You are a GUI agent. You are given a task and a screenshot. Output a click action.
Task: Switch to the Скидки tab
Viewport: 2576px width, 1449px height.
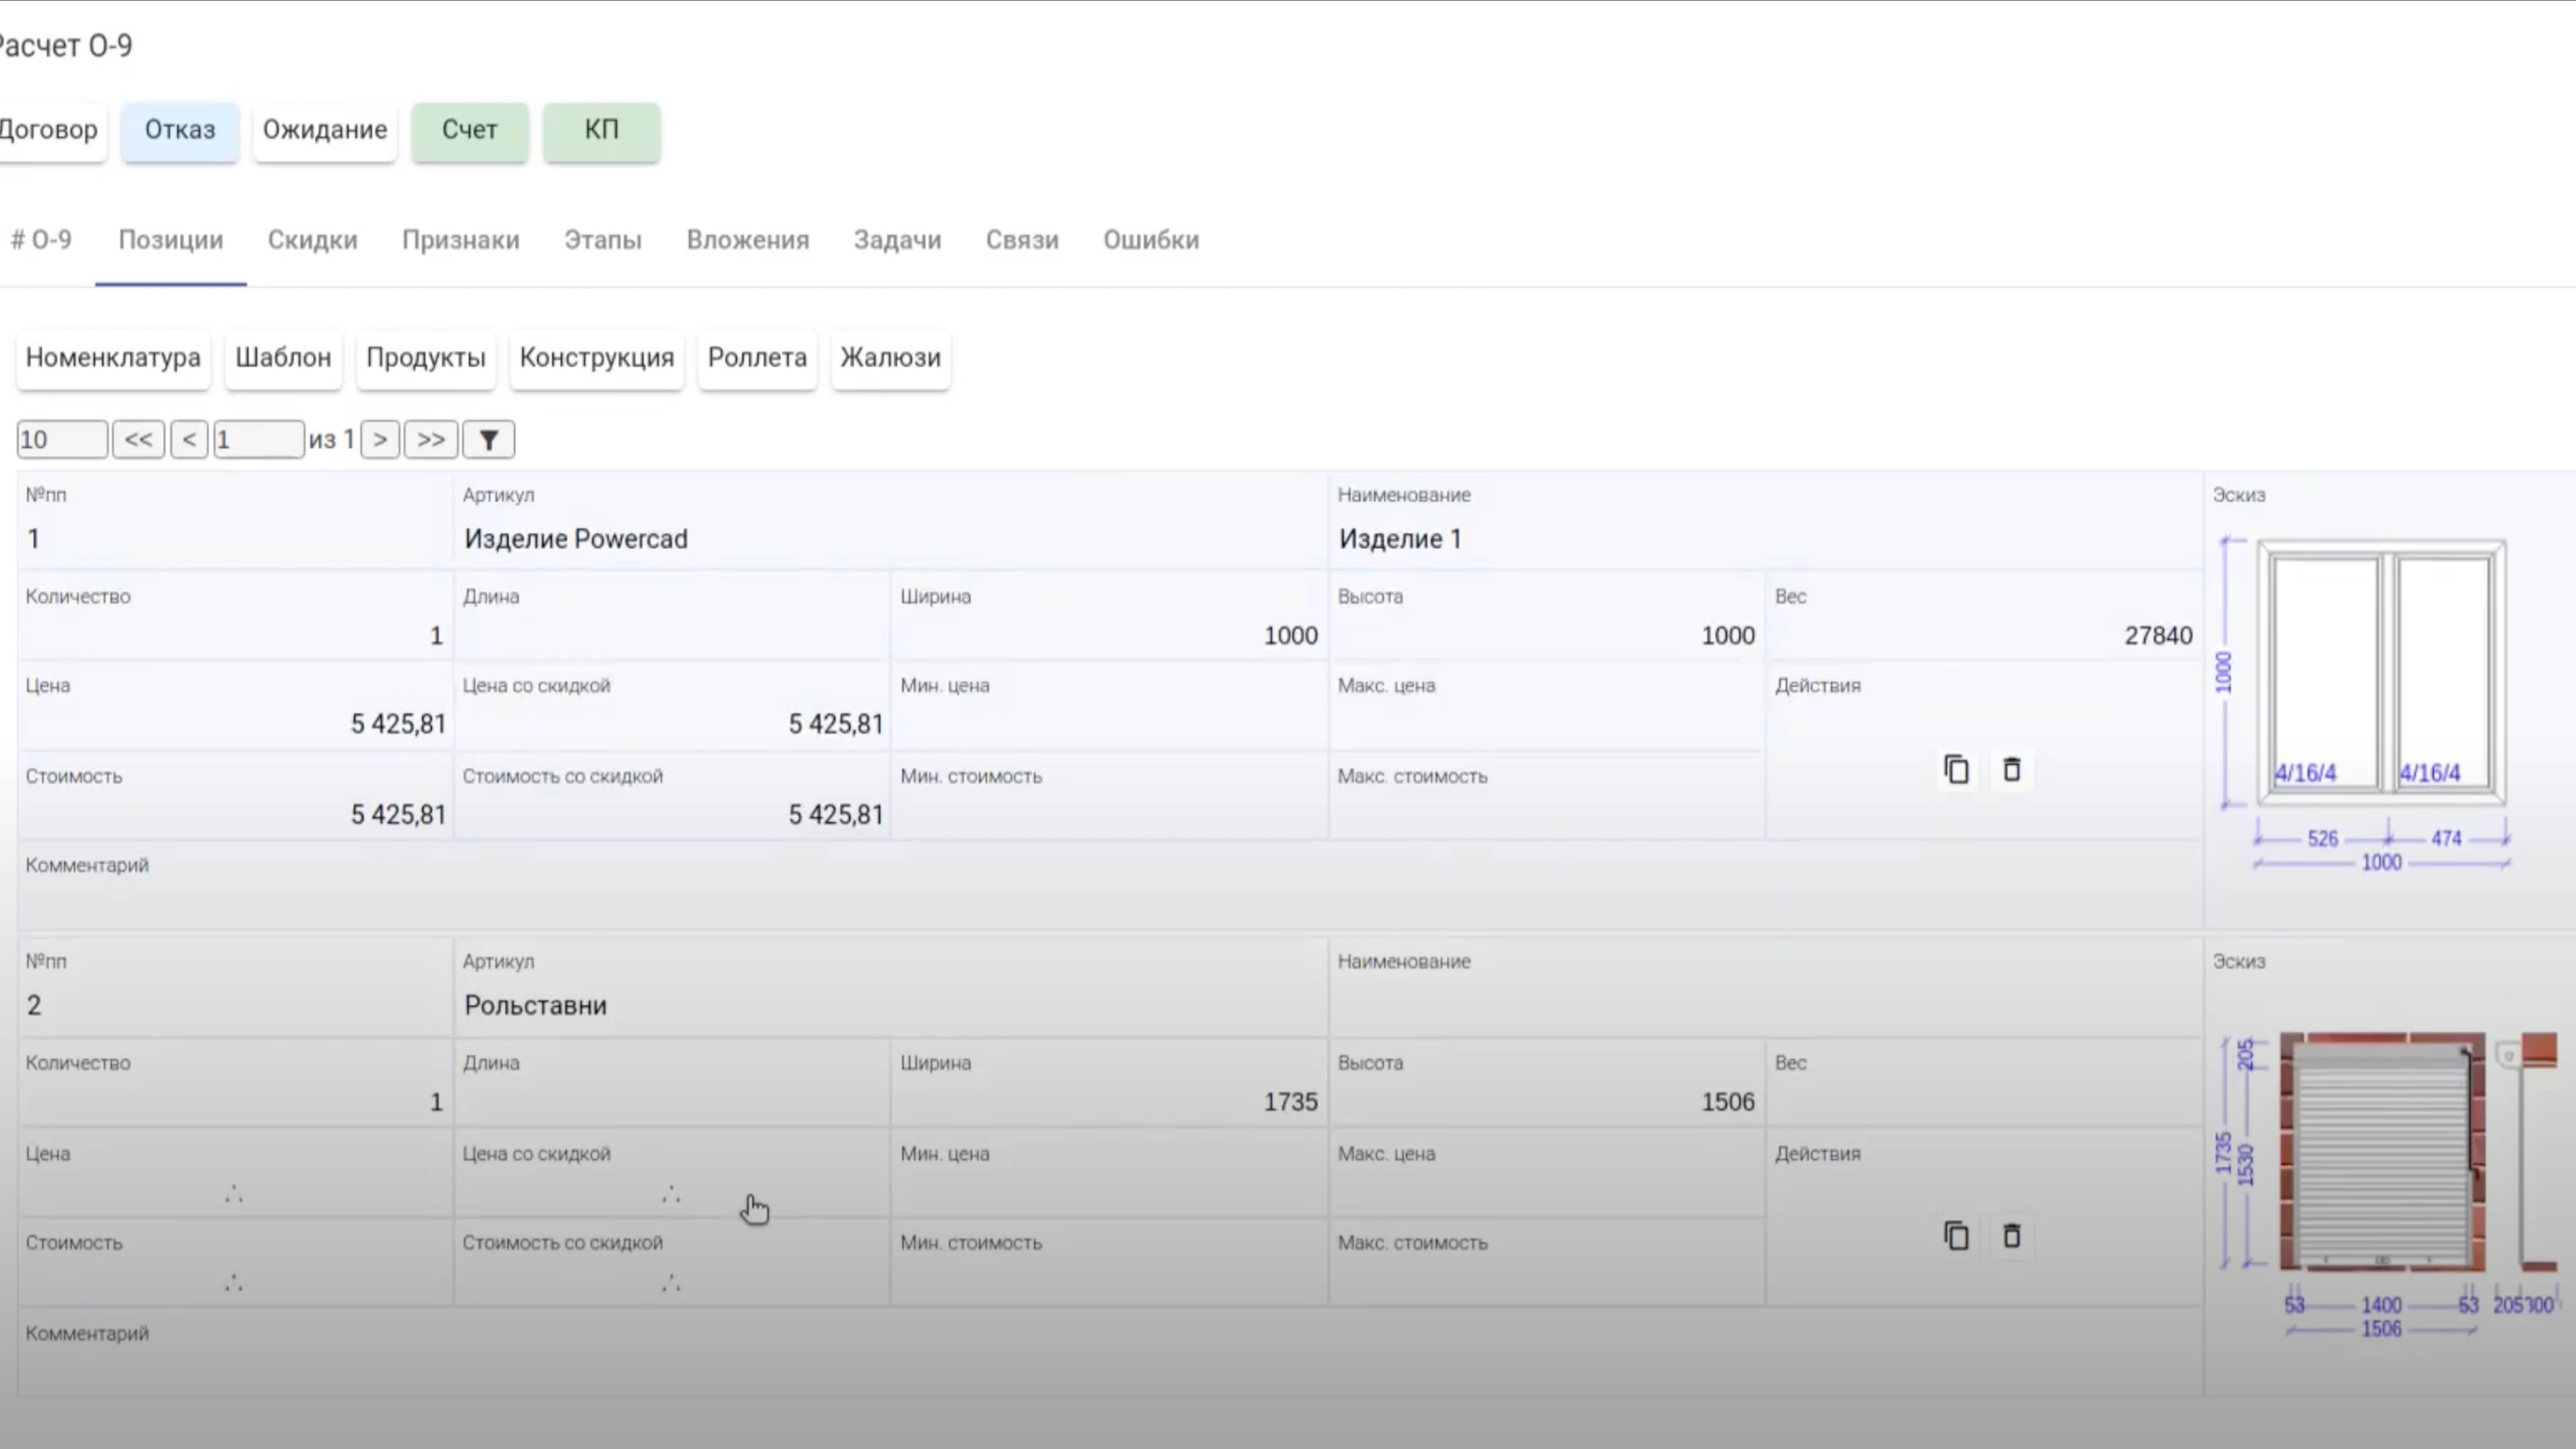312,240
